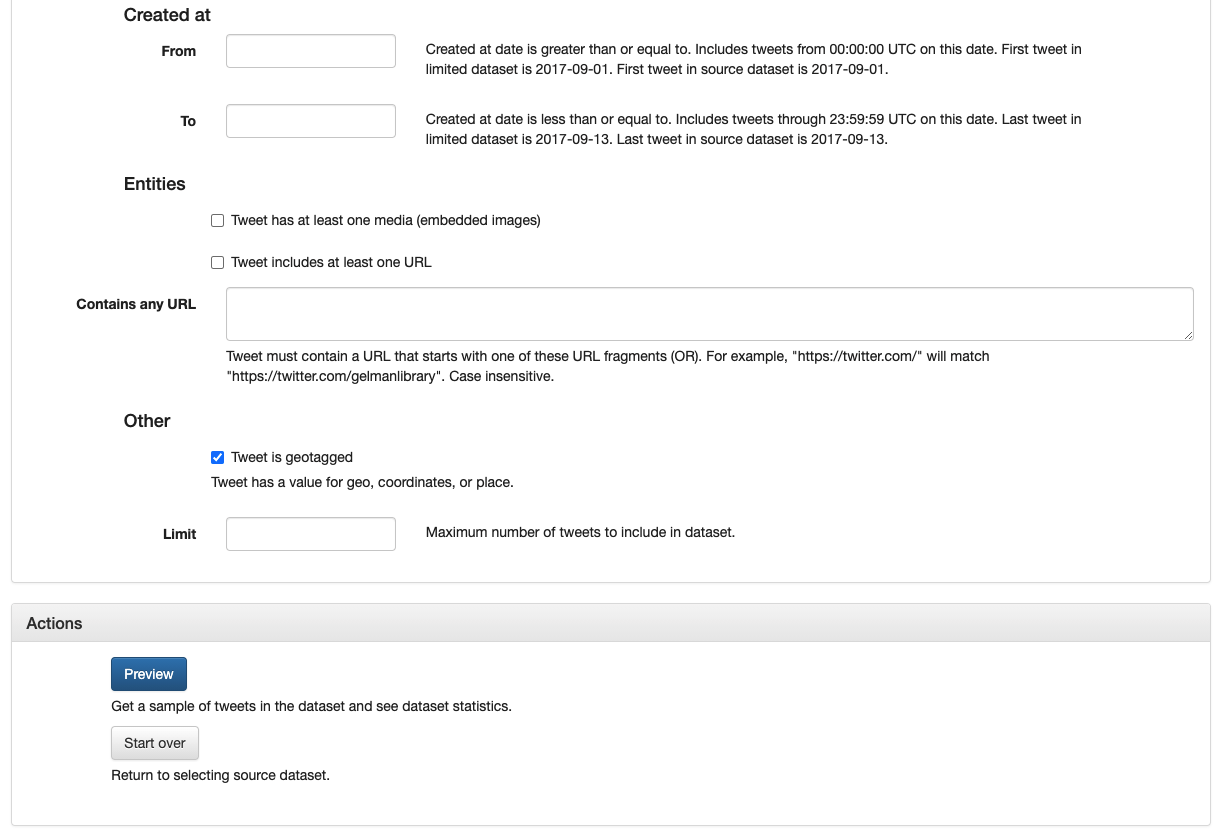1227x836 pixels.
Task: Disable geotagging by clicking its label text
Action: (290, 457)
